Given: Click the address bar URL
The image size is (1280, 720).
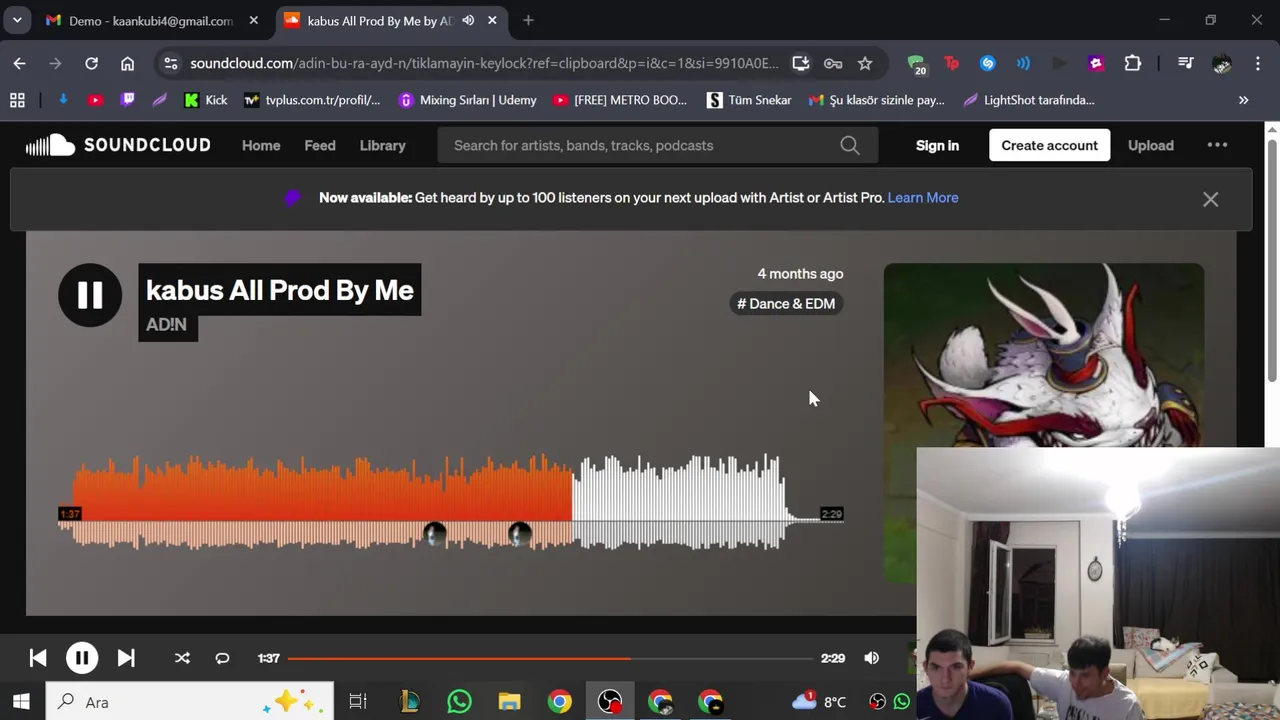Looking at the screenshot, I should (484, 63).
